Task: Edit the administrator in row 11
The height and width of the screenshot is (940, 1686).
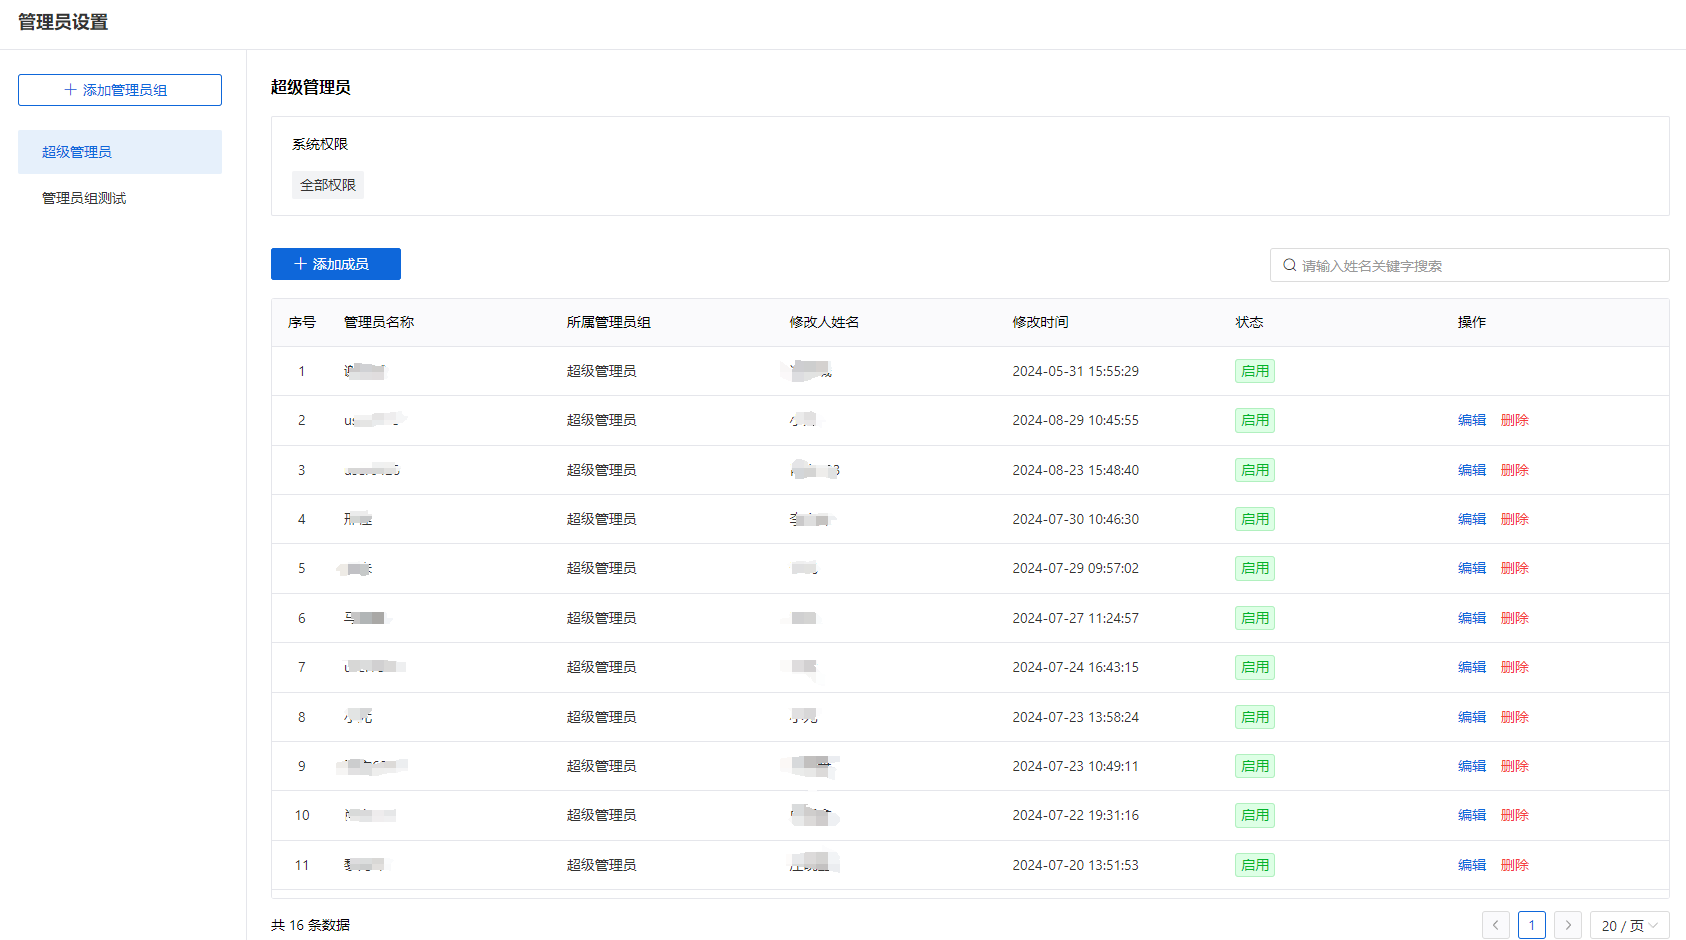Action: click(x=1471, y=865)
